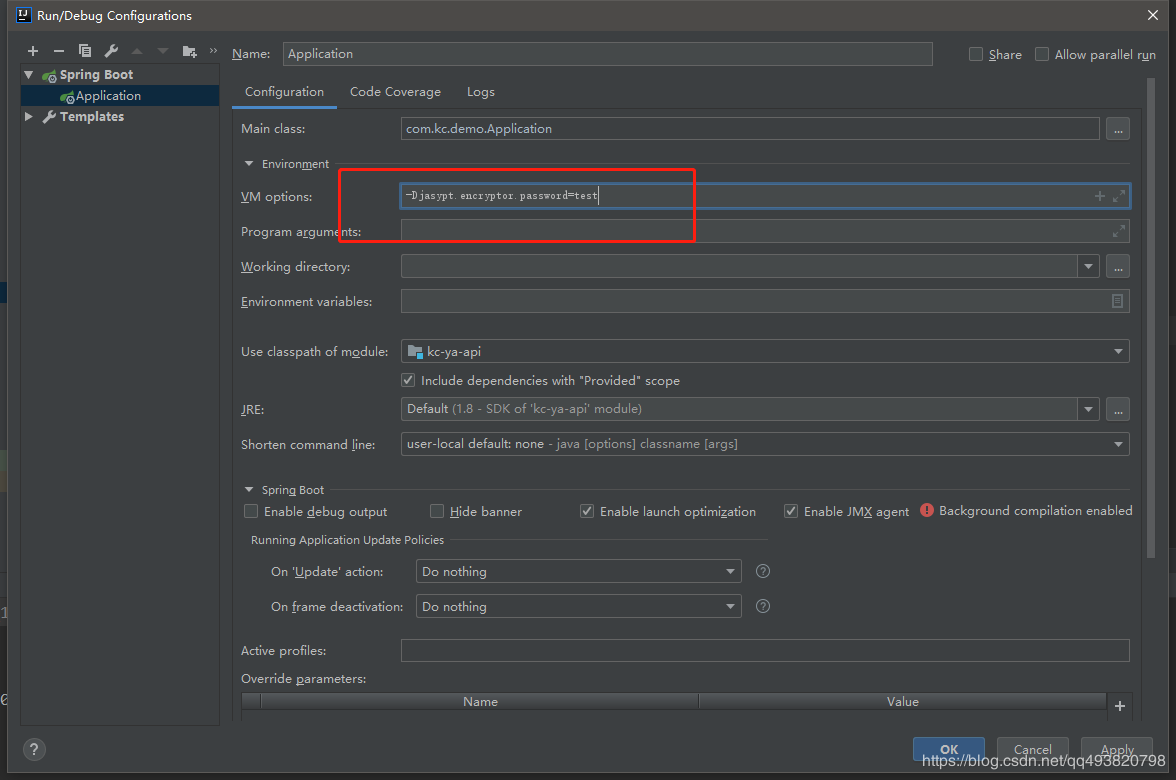Click the Cancel button

click(1032, 749)
